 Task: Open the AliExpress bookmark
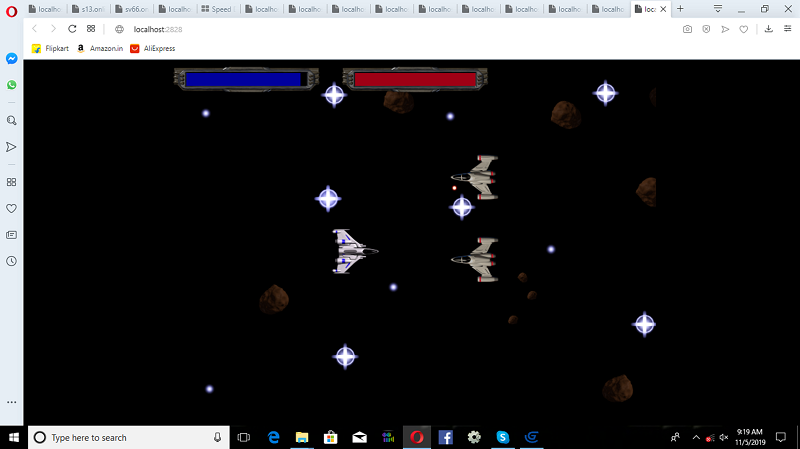153,48
